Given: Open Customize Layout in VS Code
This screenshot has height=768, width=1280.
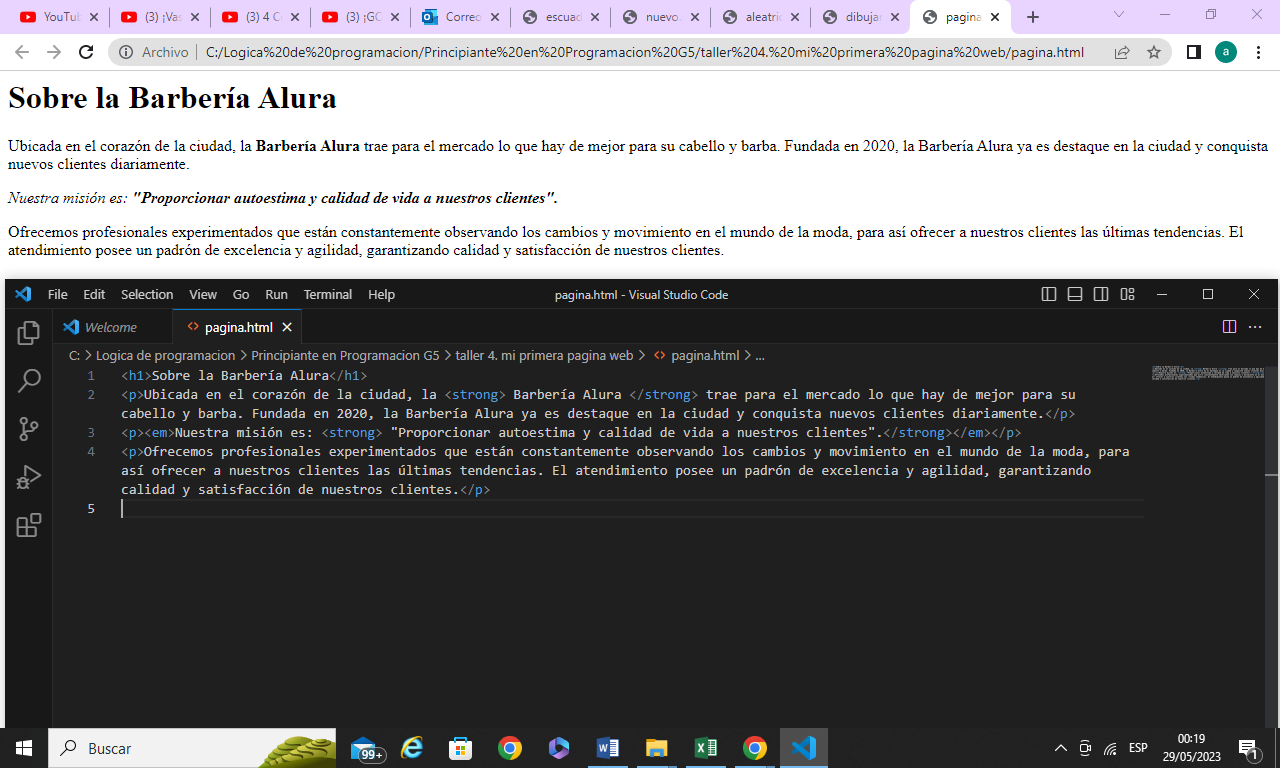Looking at the screenshot, I should [x=1127, y=294].
